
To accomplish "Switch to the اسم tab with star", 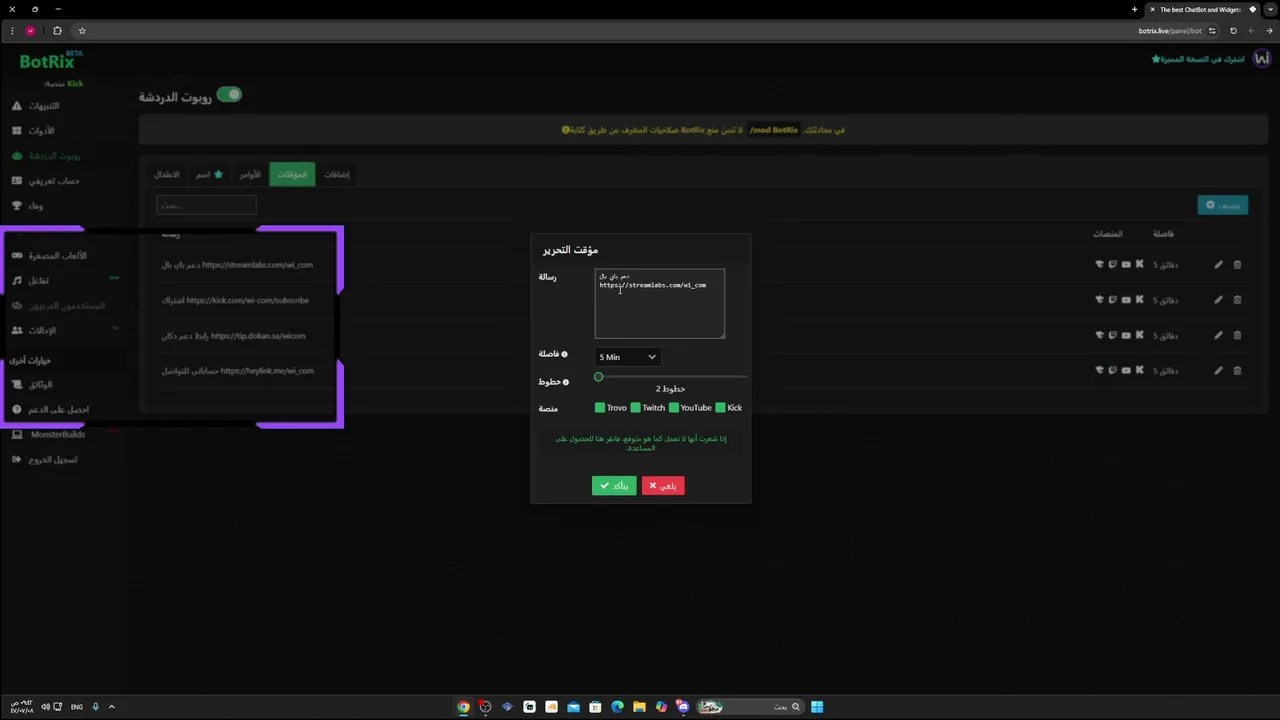I will pos(209,174).
